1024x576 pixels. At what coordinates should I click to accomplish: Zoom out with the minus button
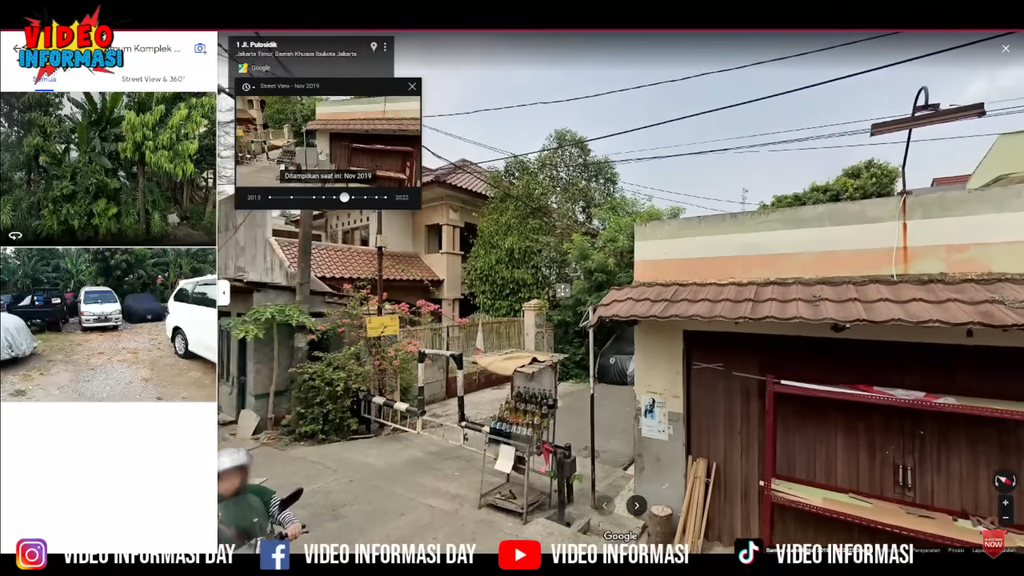coord(1005,518)
